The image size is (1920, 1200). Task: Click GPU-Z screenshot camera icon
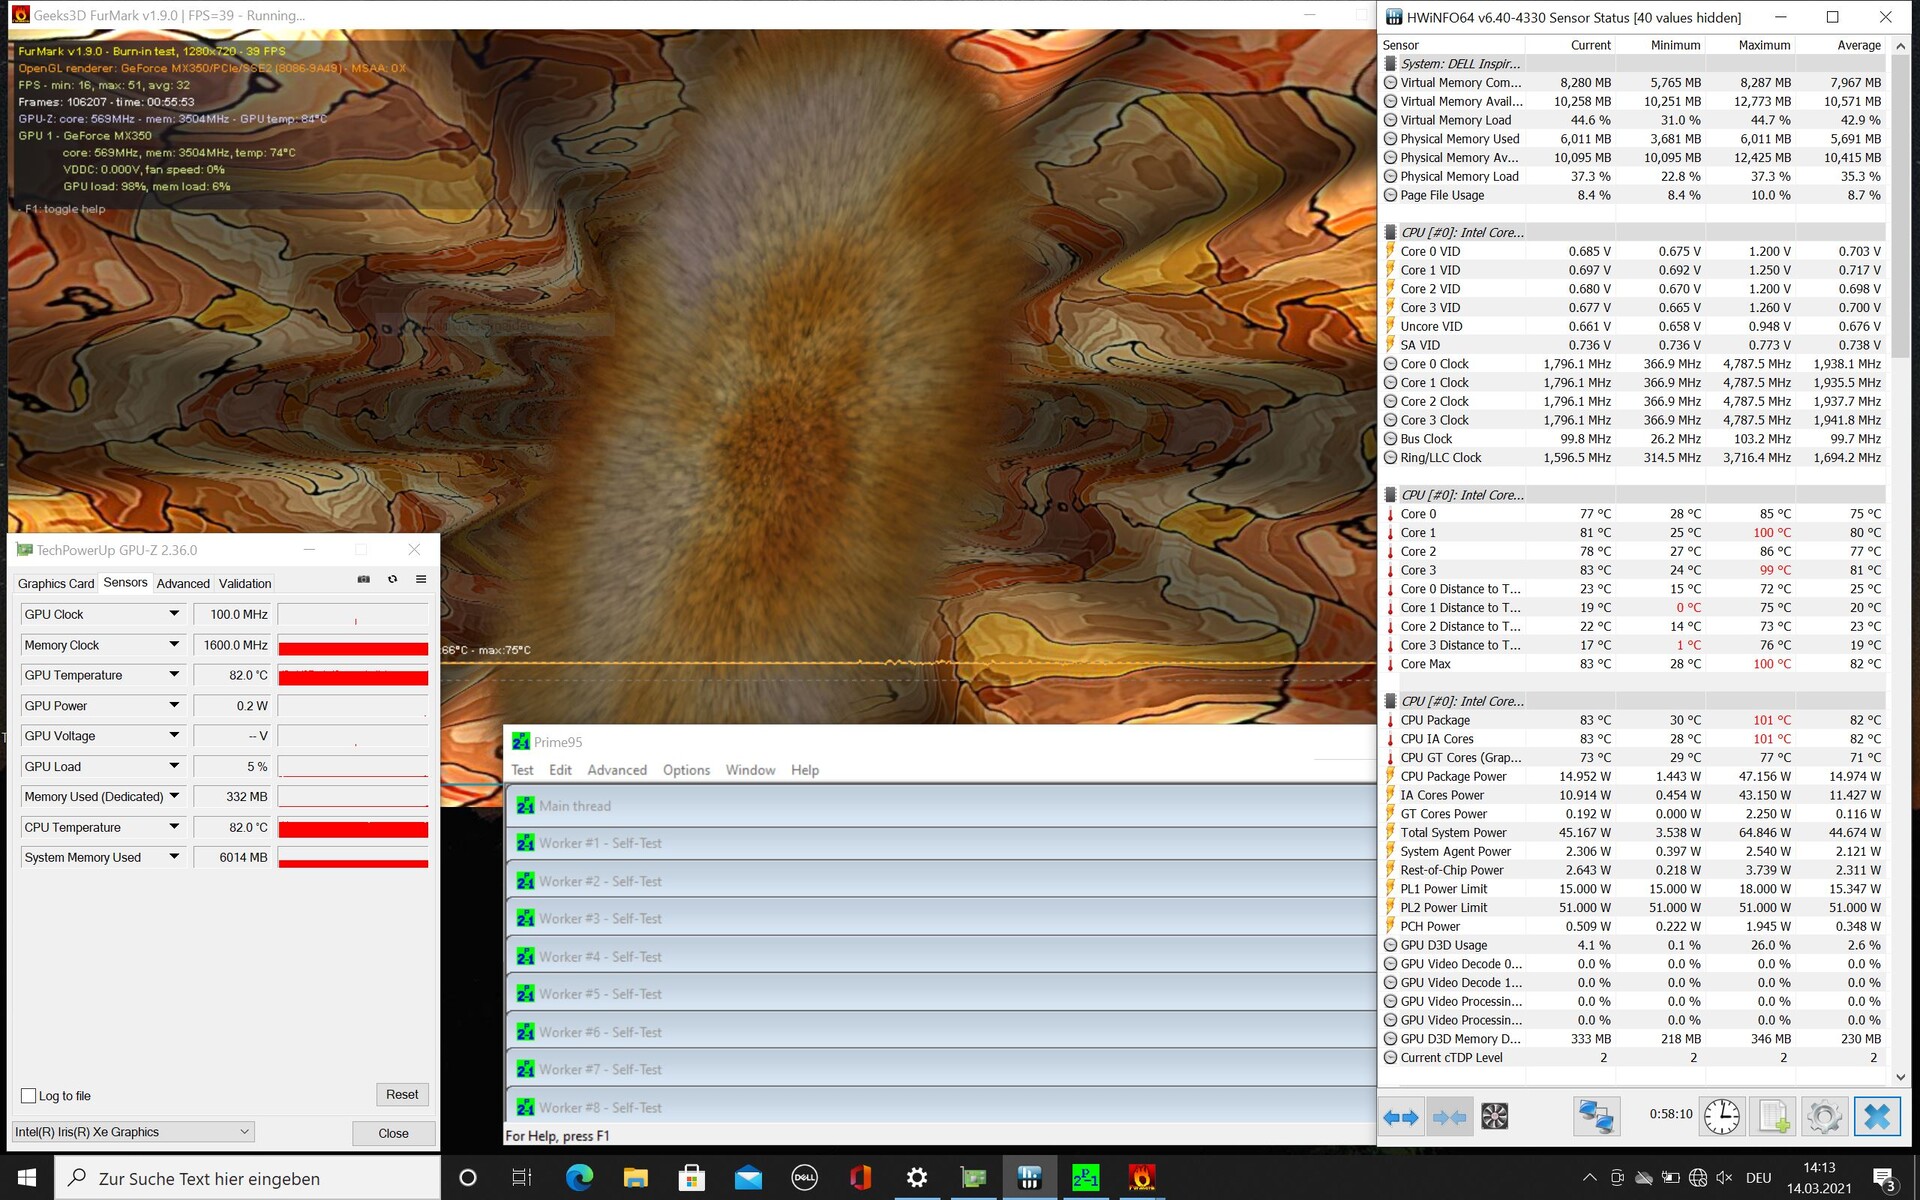(364, 580)
